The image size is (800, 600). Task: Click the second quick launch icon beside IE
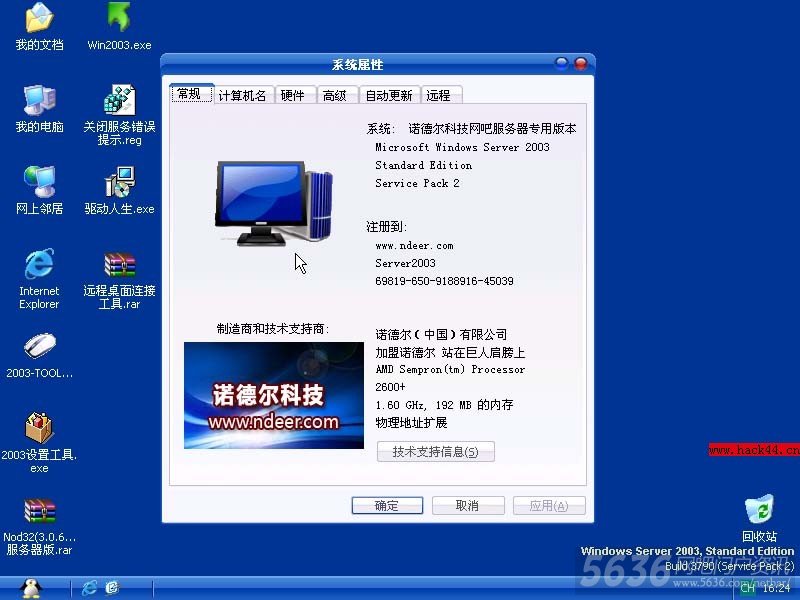pyautogui.click(x=112, y=588)
